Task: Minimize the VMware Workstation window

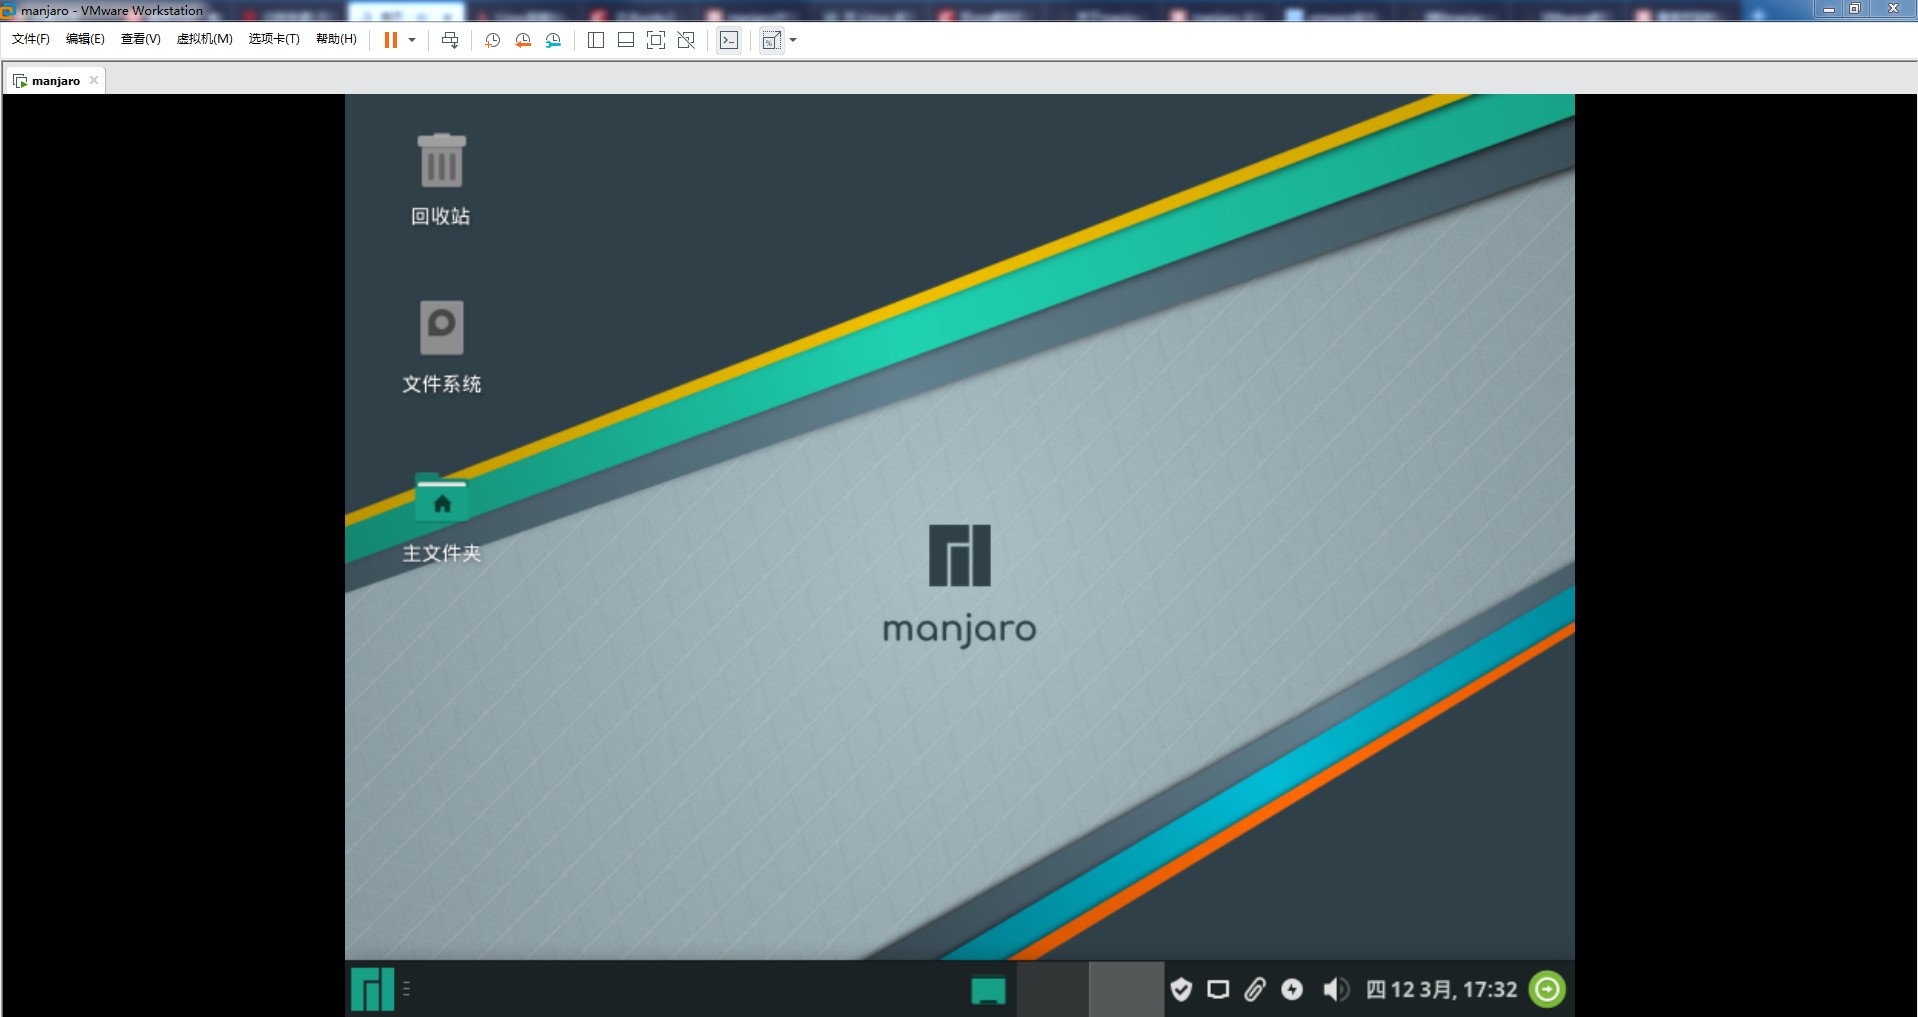Action: coord(1828,9)
